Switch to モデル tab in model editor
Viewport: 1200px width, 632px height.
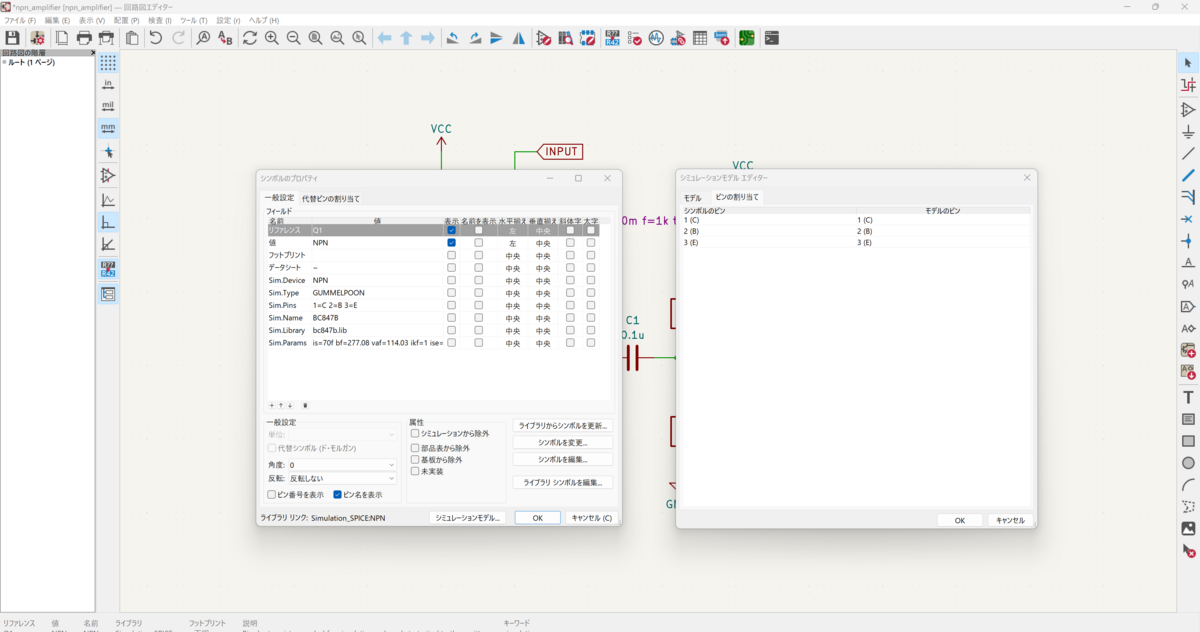click(x=692, y=198)
